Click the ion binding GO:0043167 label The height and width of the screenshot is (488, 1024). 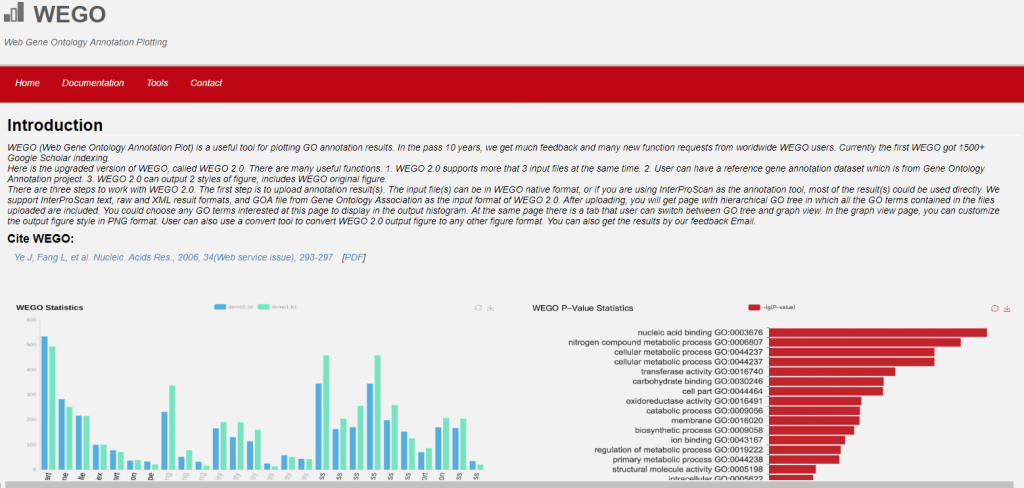tap(717, 440)
